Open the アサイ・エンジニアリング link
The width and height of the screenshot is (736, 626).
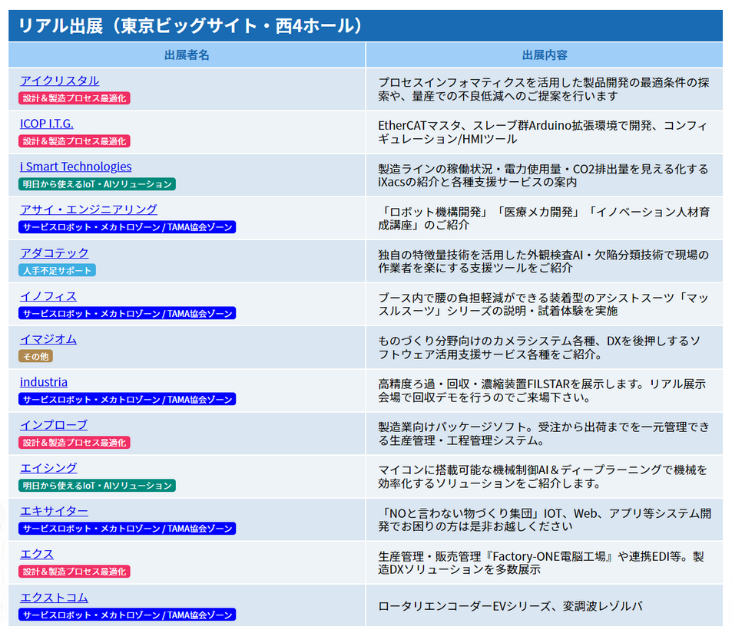coord(88,210)
